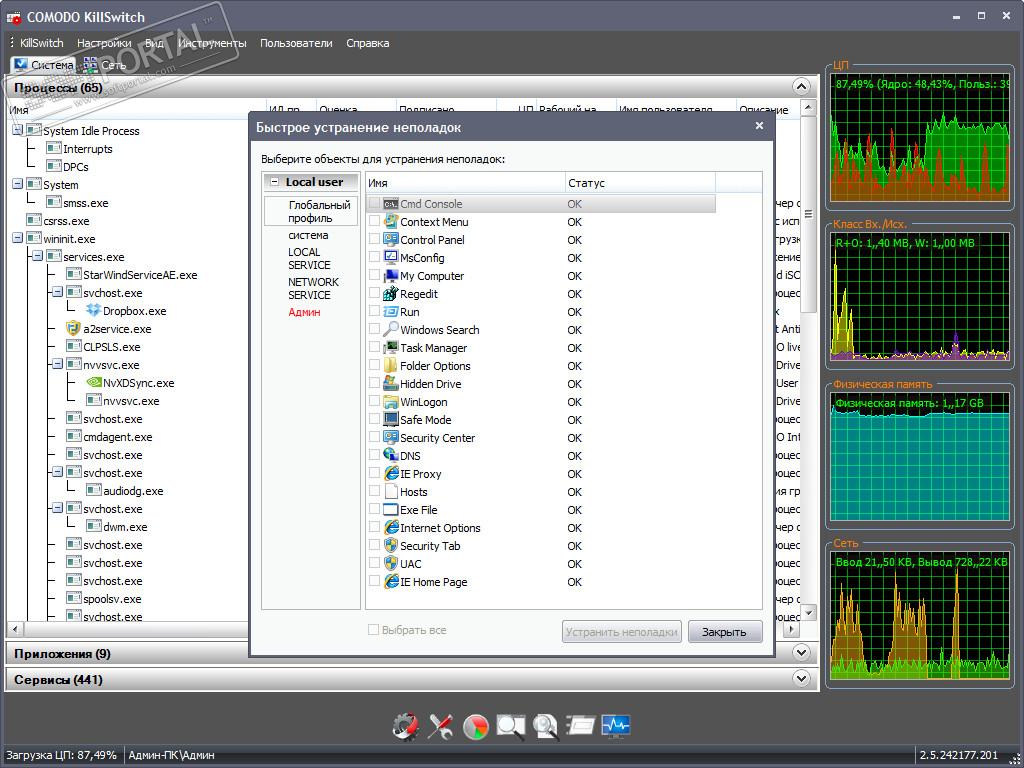Image resolution: width=1024 pixels, height=768 pixels.
Task: Click the pie chart icon in bottom toolbar
Action: 476,727
